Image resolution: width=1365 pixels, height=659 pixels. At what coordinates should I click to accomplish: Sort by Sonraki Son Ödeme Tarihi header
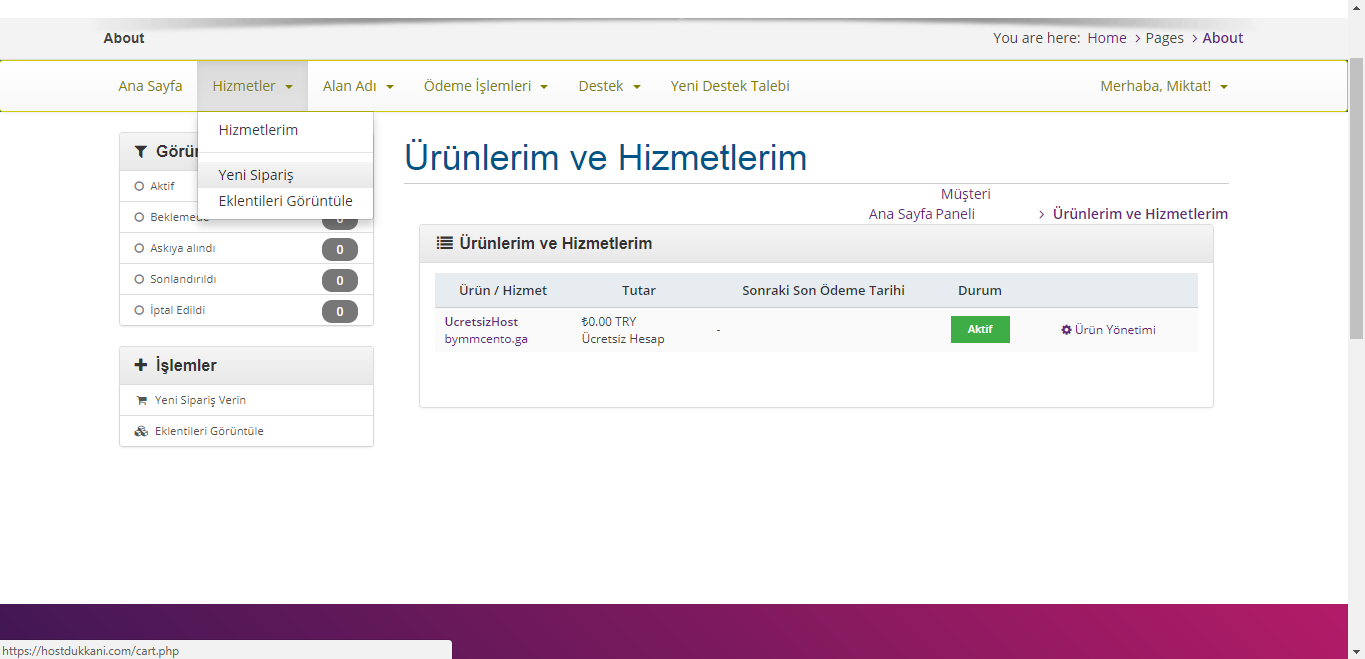pos(823,291)
